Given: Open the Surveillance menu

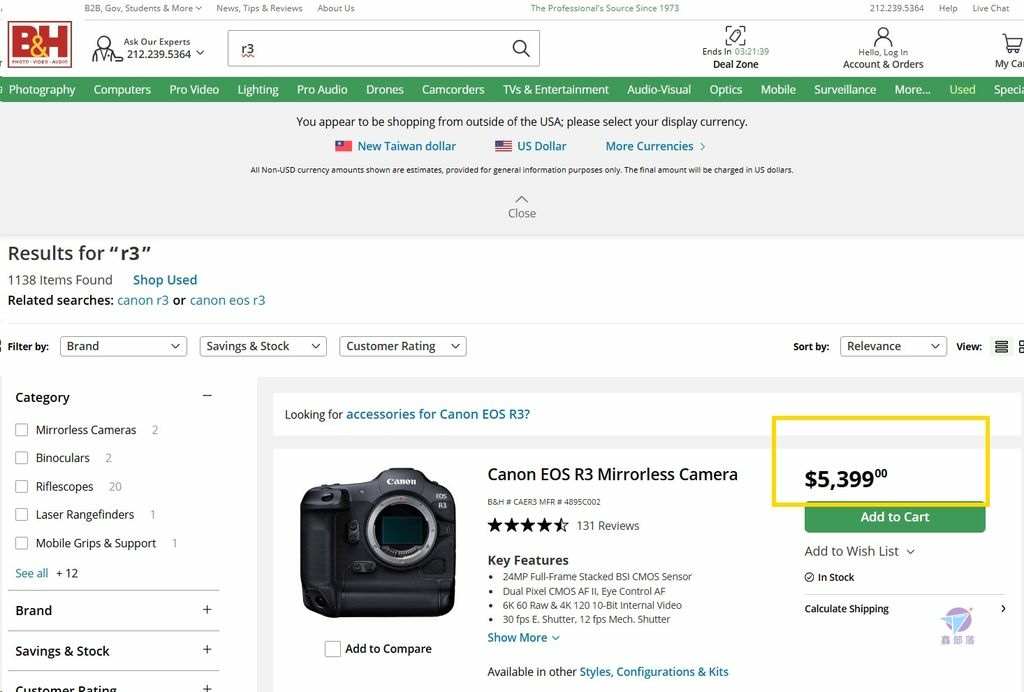Looking at the screenshot, I should [845, 89].
